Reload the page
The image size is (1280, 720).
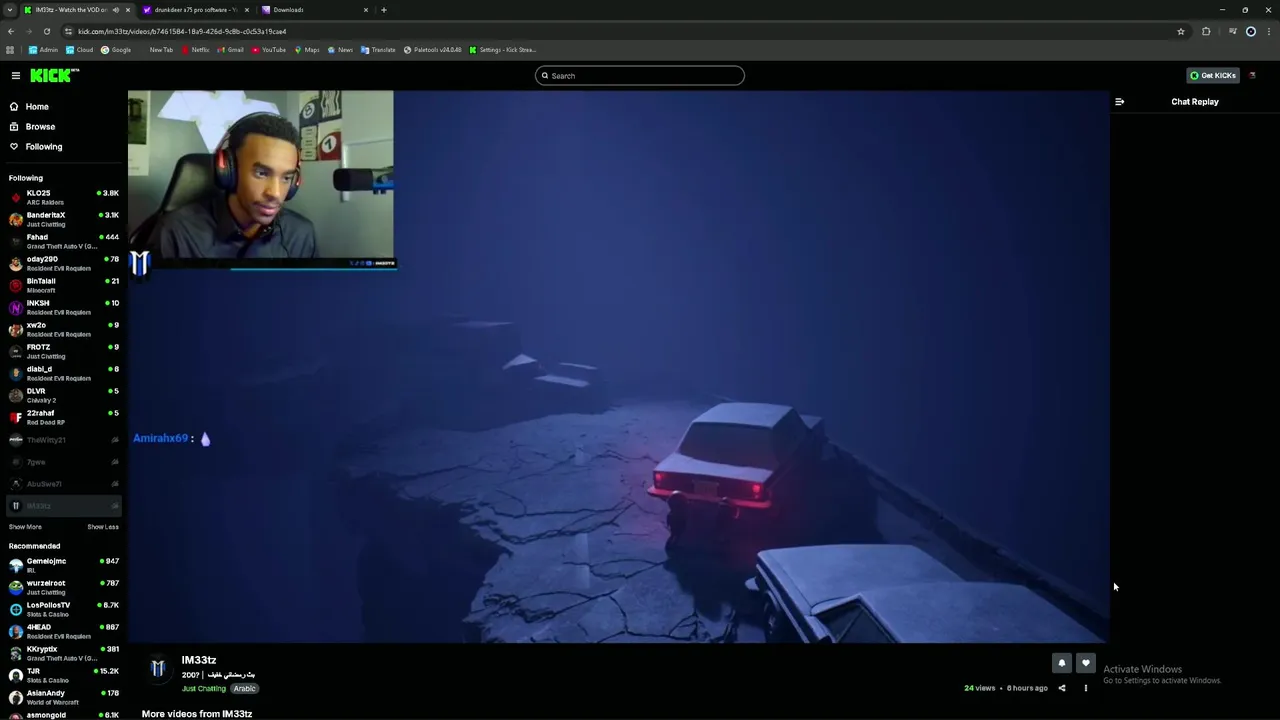coord(46,31)
